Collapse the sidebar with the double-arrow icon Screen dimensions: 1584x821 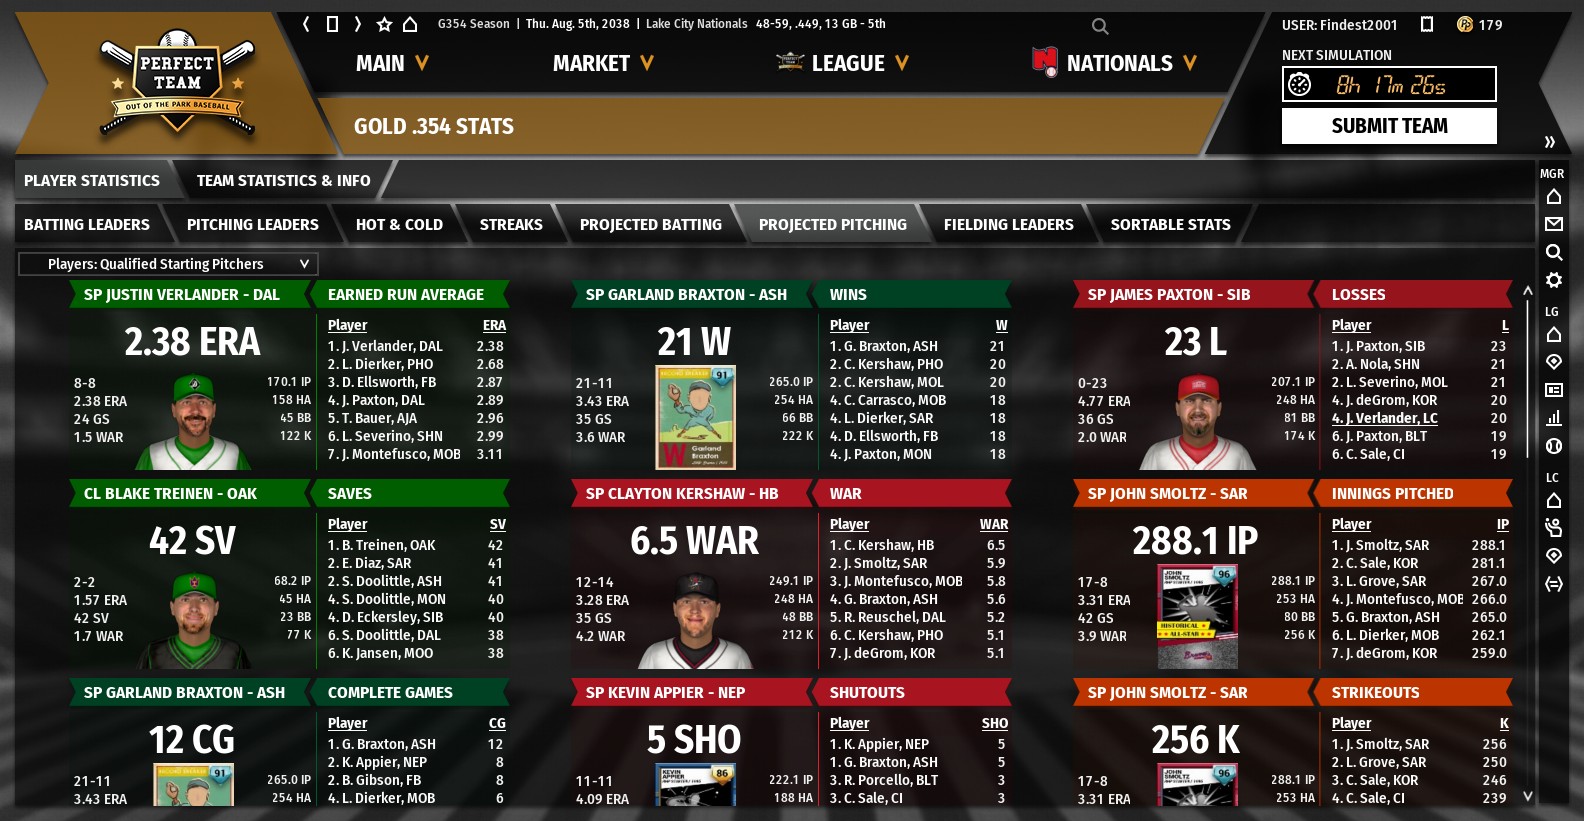point(1550,142)
